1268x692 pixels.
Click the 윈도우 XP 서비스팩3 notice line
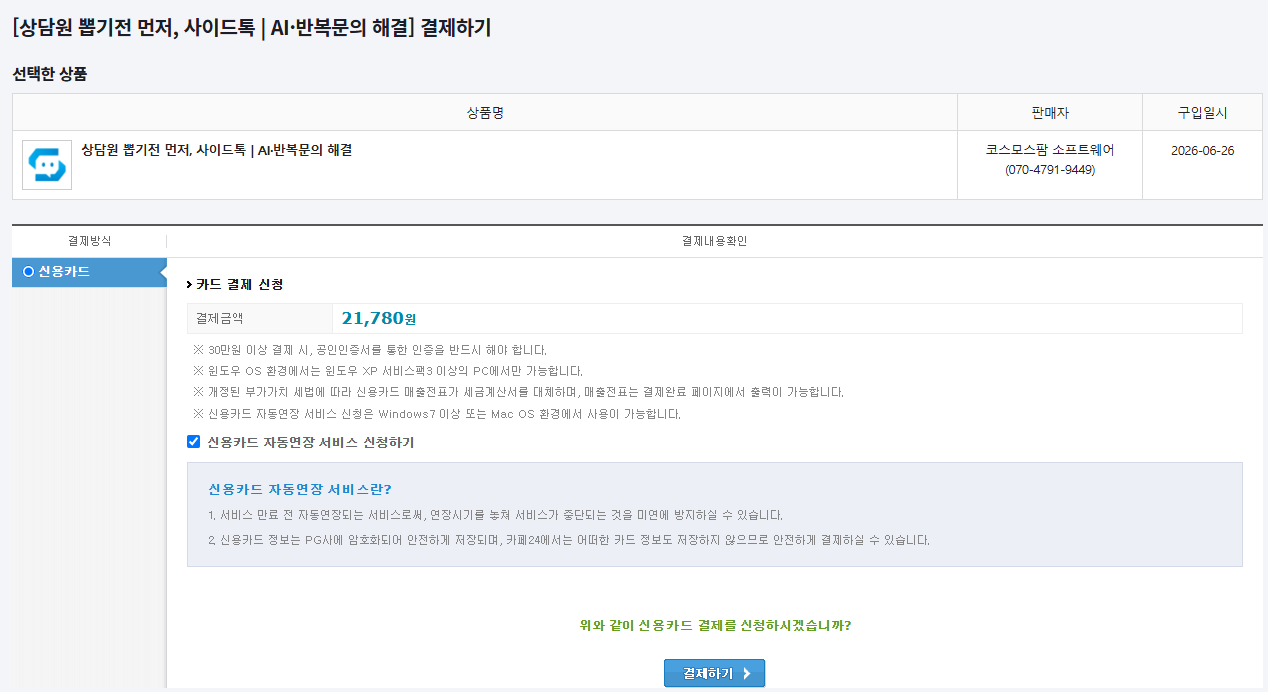click(388, 371)
